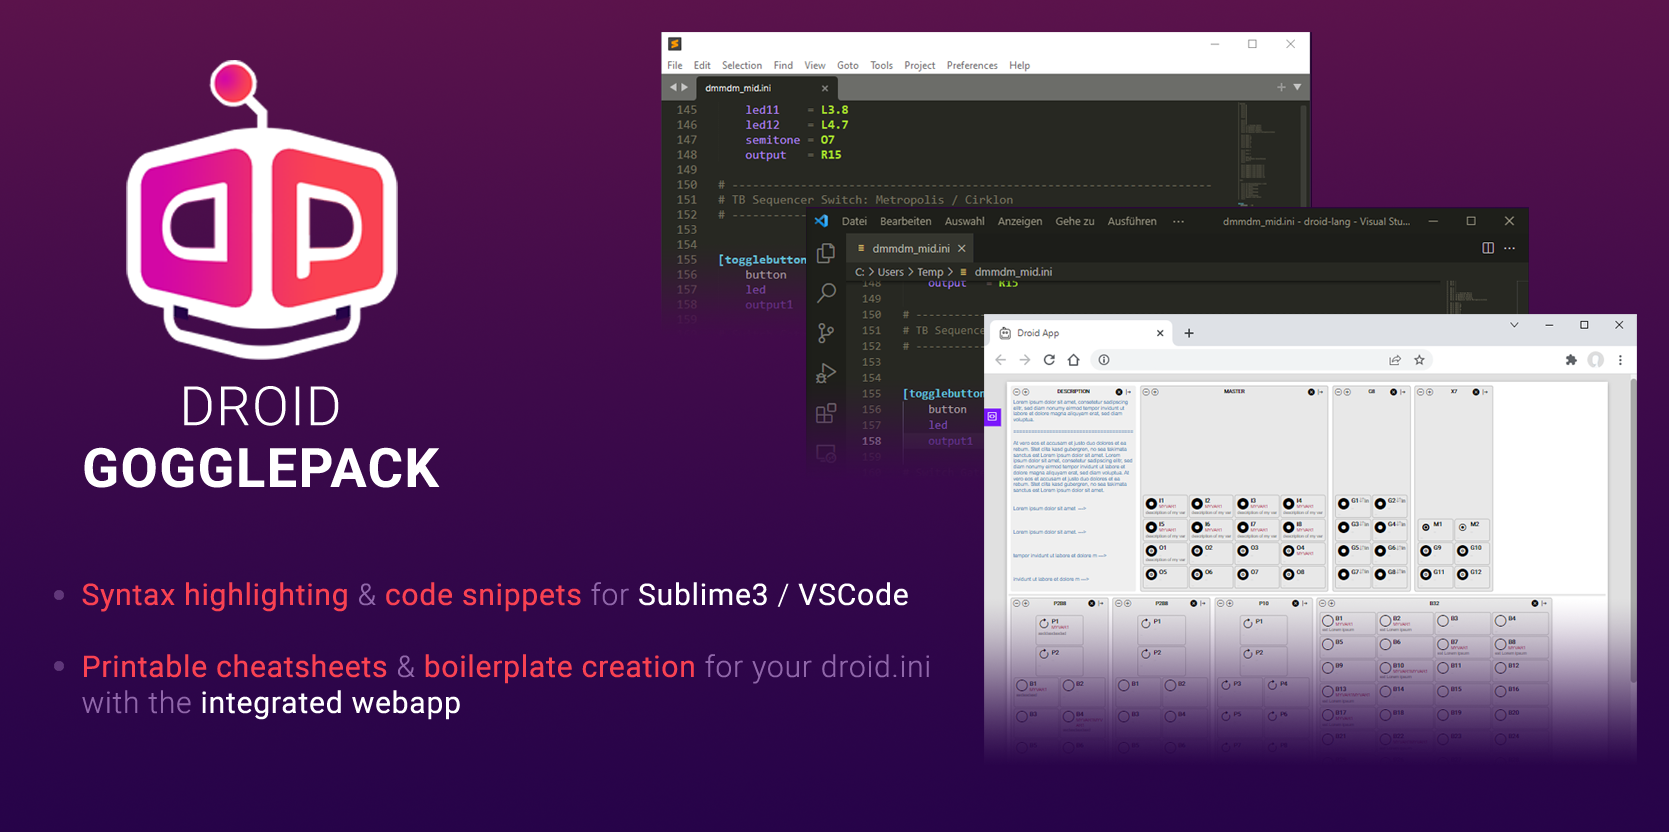Expand the C: breadcrumb in VS Code
1669x832 pixels.
860,272
